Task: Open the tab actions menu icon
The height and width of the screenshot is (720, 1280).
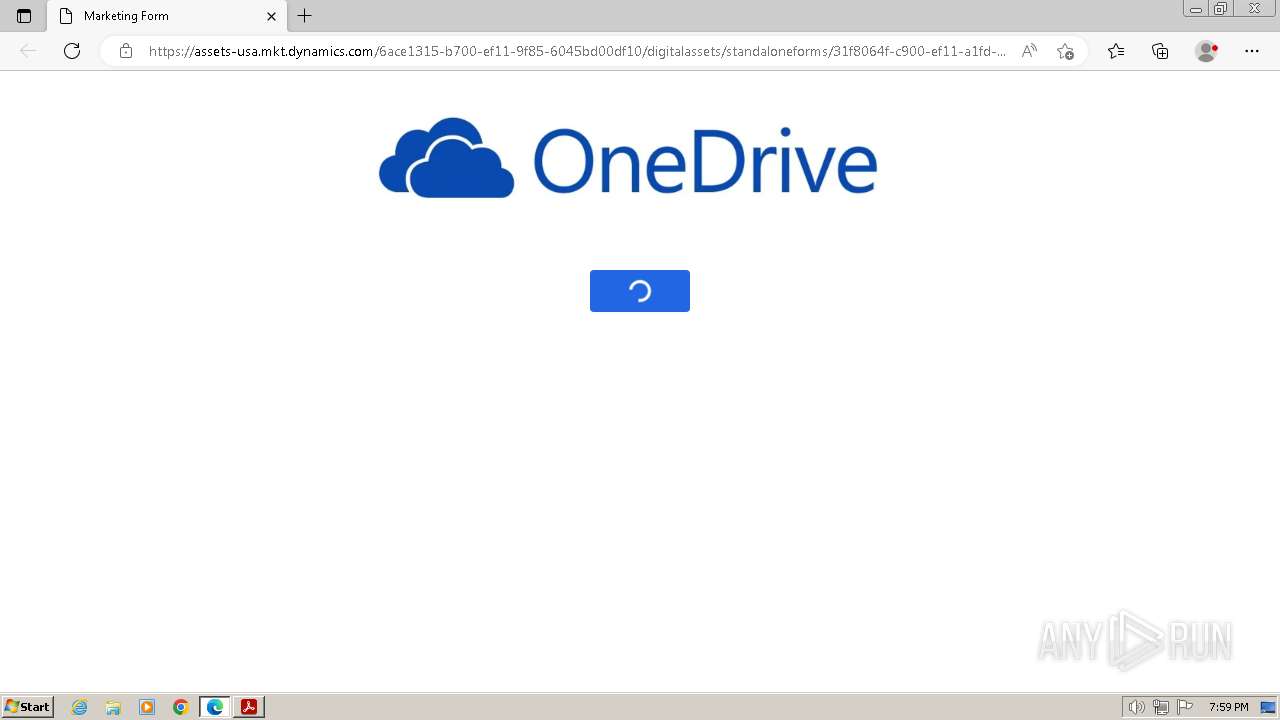Action: click(24, 16)
